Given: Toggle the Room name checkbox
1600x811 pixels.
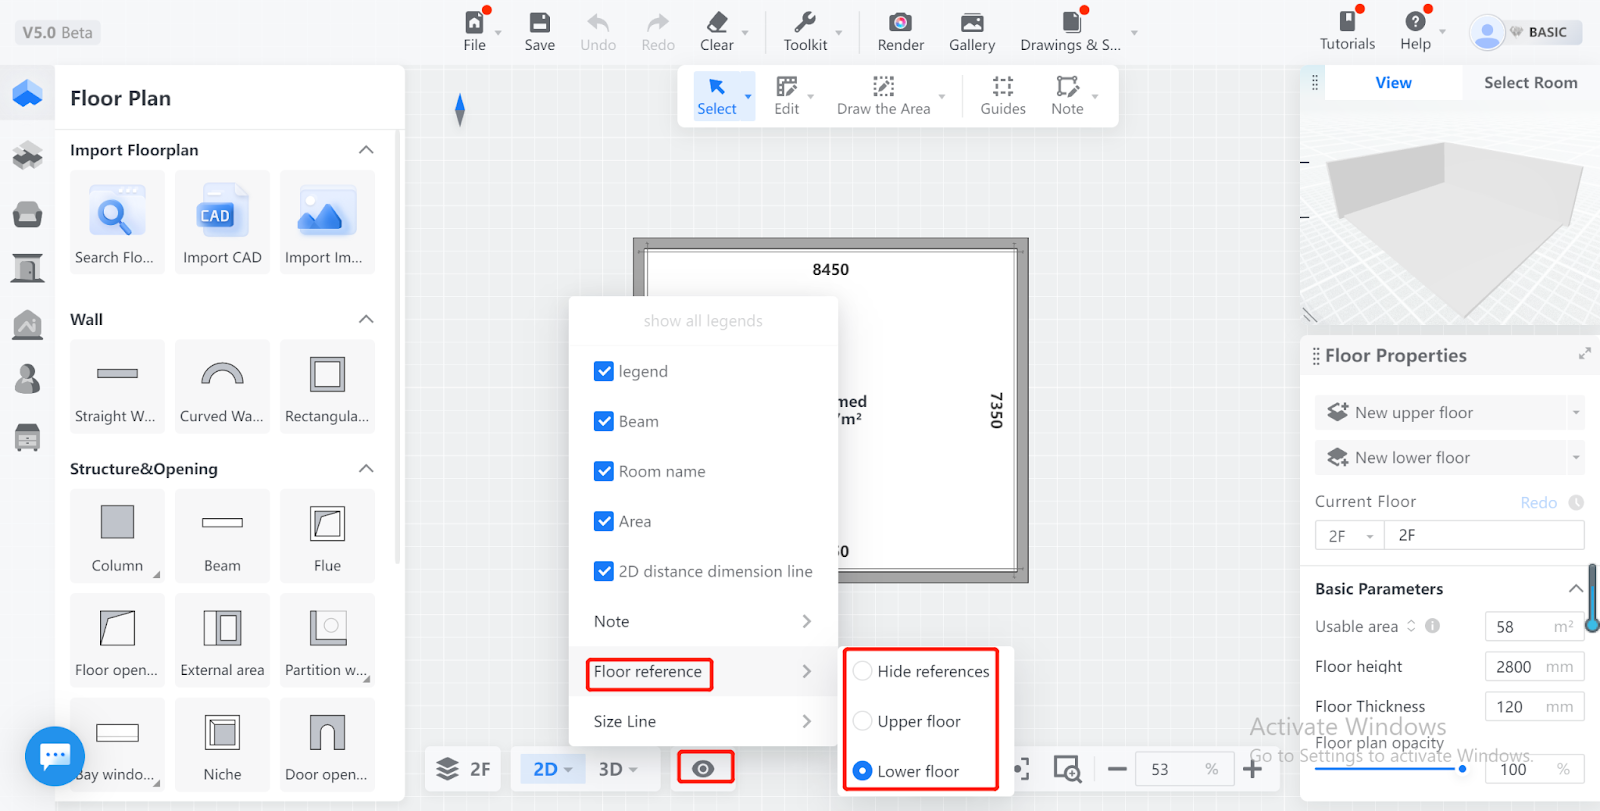Looking at the screenshot, I should [604, 471].
